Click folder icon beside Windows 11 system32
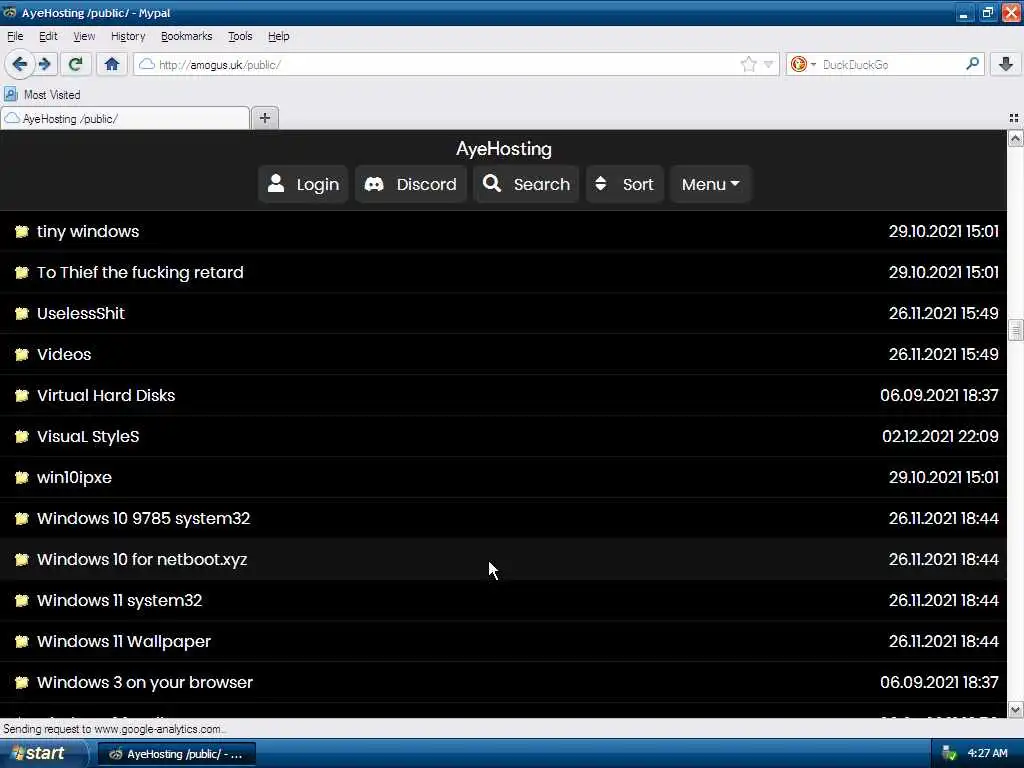This screenshot has width=1024, height=768. 22,601
